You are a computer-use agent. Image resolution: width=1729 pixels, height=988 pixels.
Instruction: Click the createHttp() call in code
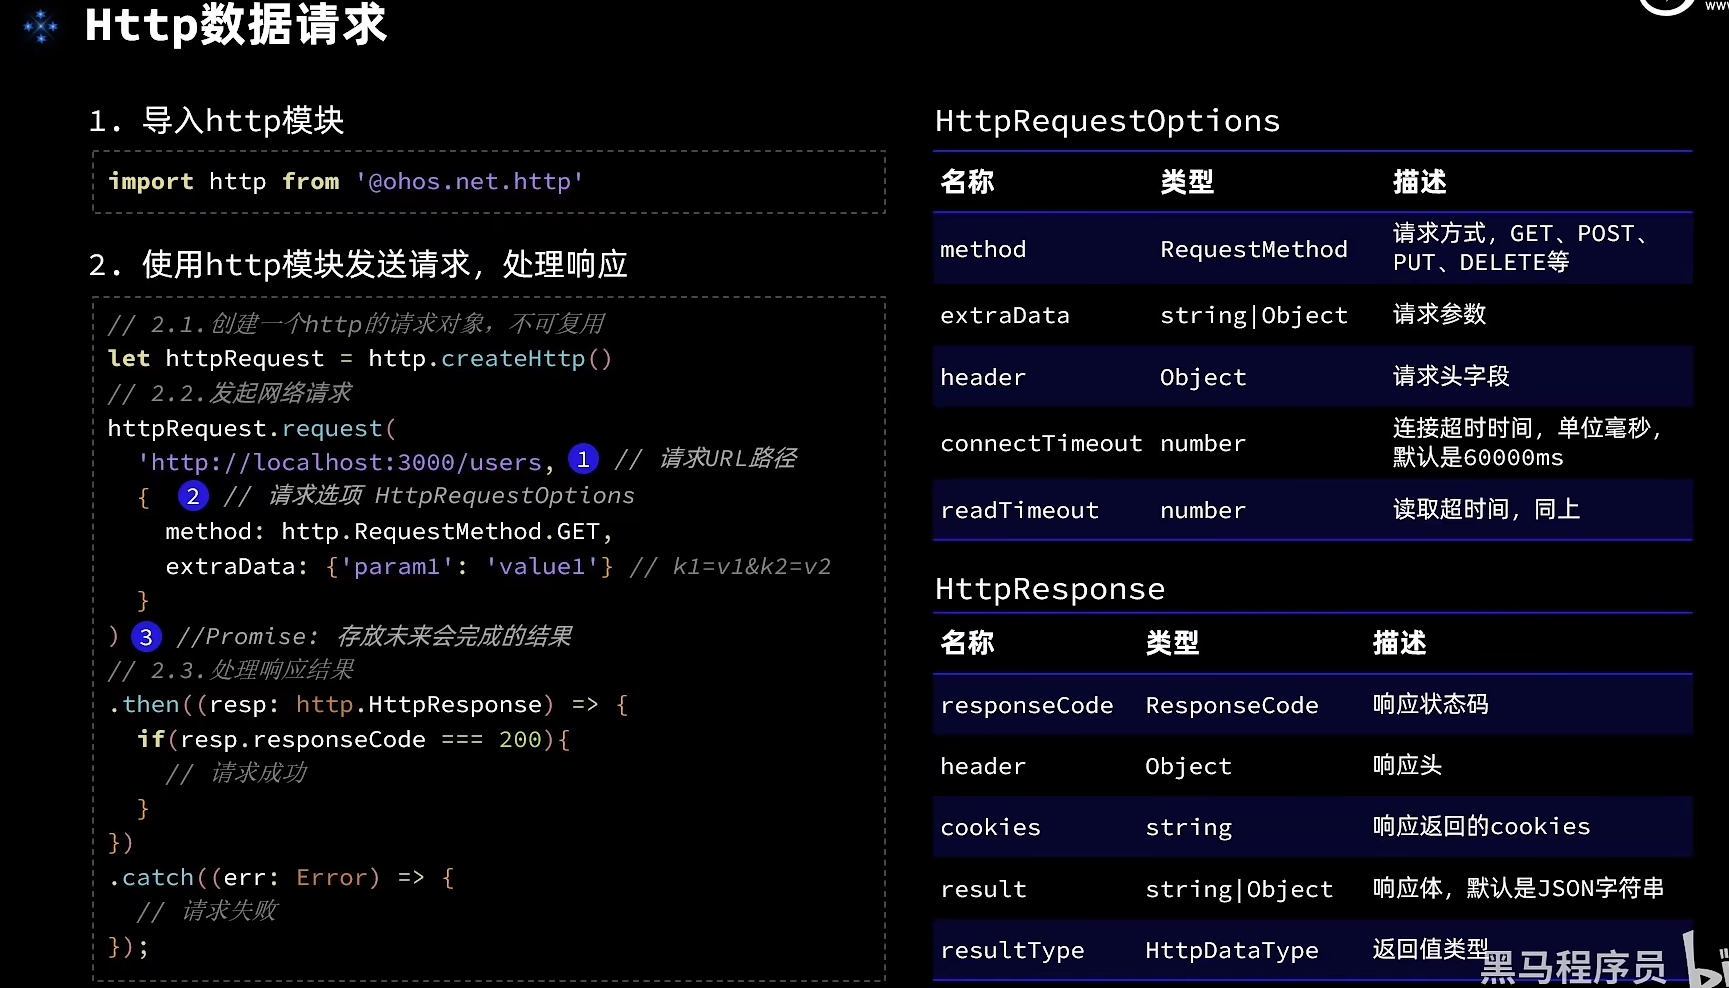click(x=526, y=359)
